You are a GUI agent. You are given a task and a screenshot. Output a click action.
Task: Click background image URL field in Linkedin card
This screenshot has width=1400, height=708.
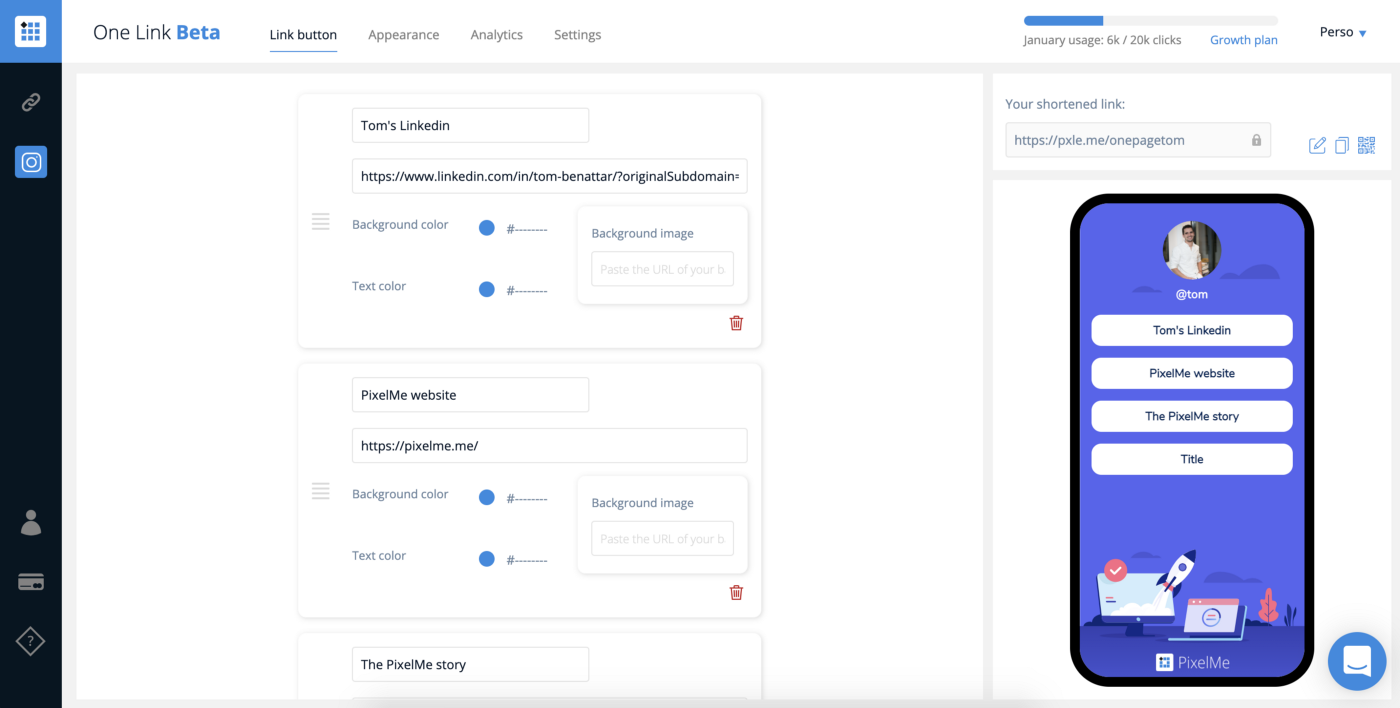(662, 269)
